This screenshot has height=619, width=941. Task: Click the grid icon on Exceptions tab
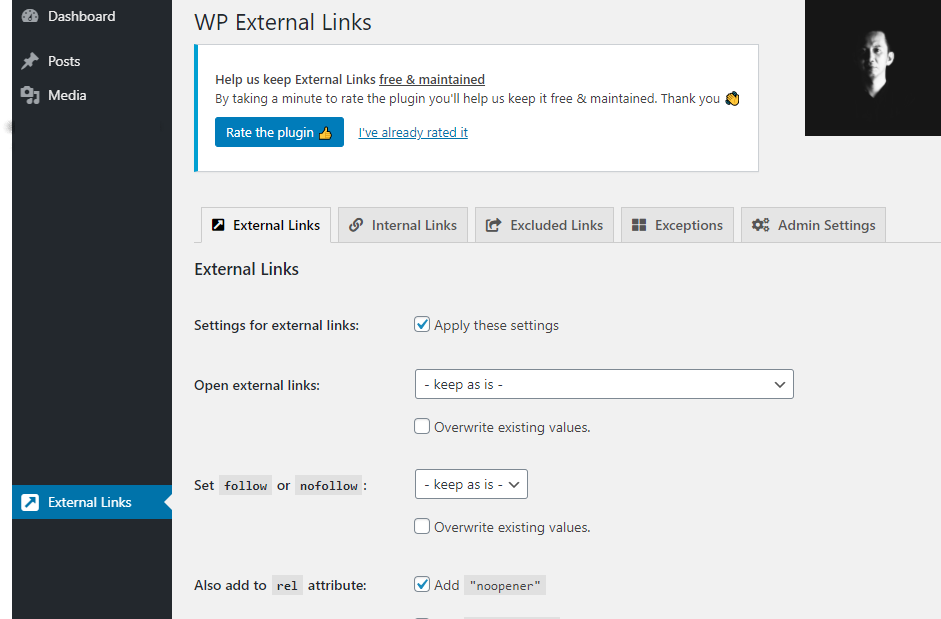click(639, 225)
